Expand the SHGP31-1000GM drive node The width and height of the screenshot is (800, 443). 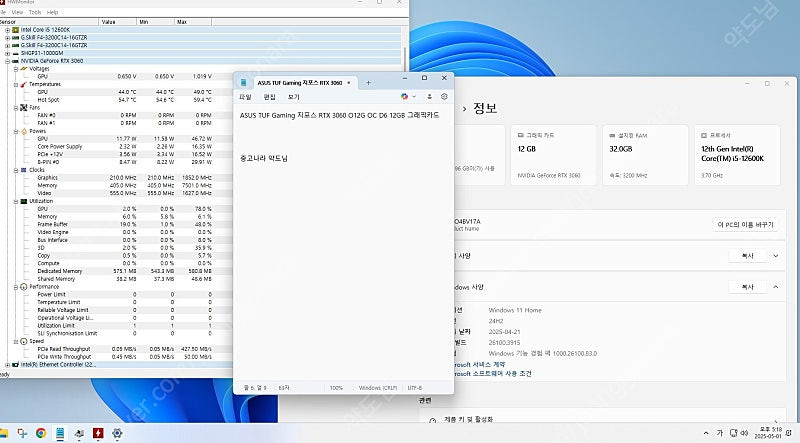7,53
